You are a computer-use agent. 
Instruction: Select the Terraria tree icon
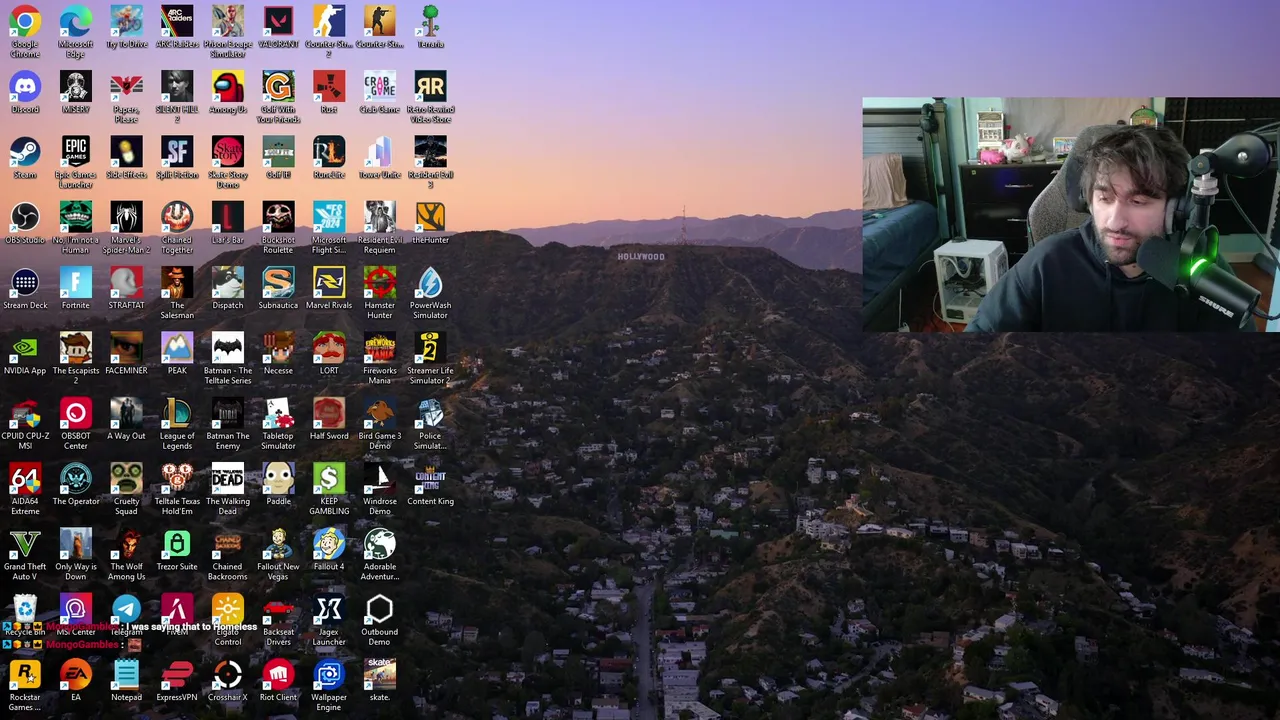point(430,21)
